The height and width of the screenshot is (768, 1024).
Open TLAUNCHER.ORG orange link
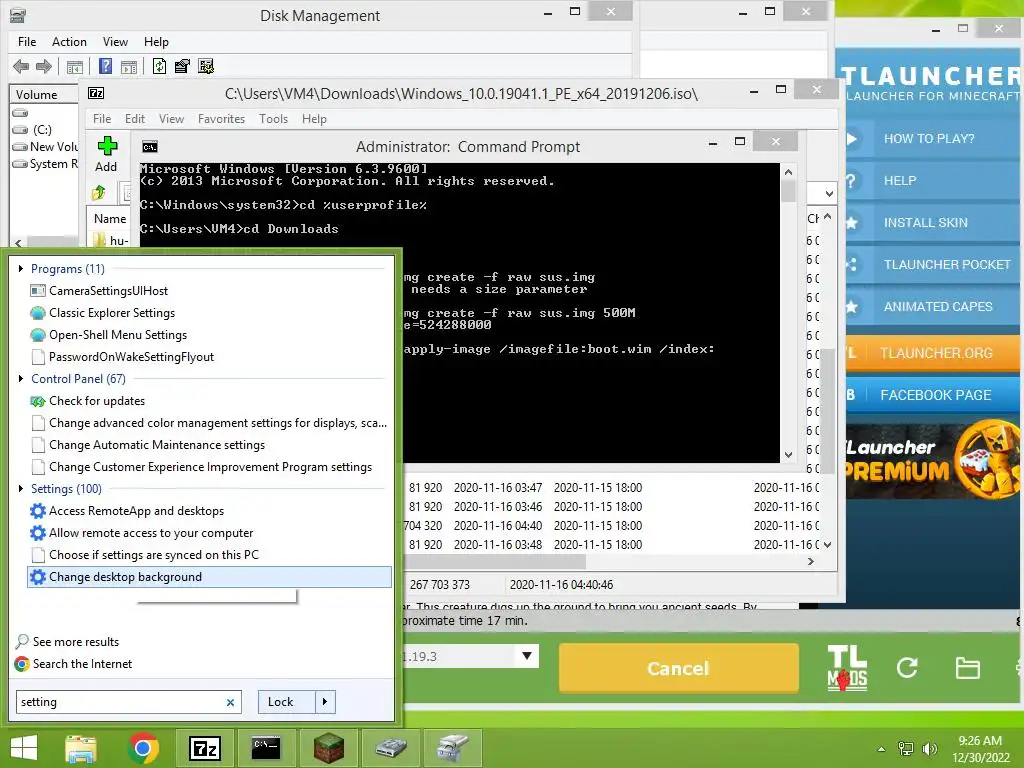[x=935, y=353]
